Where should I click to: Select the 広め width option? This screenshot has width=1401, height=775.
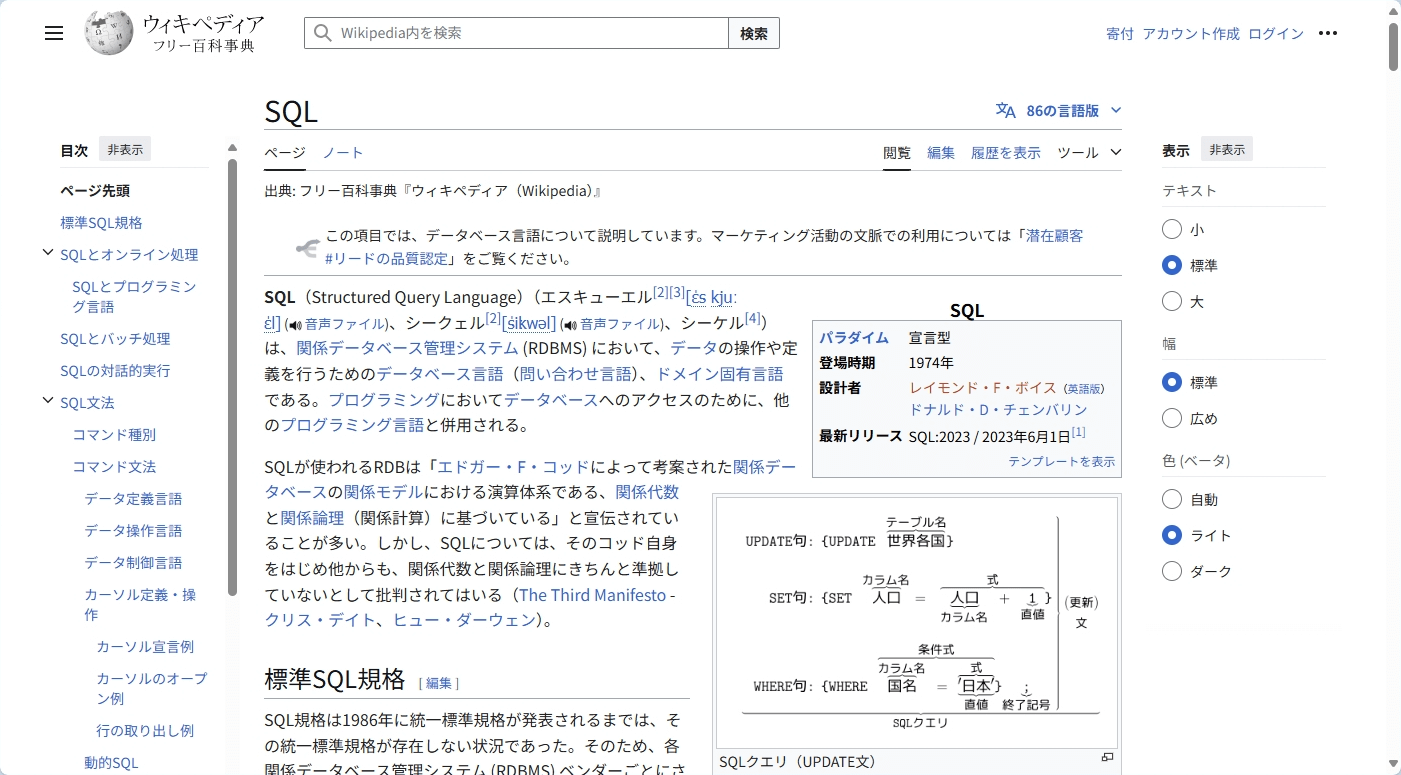1172,418
